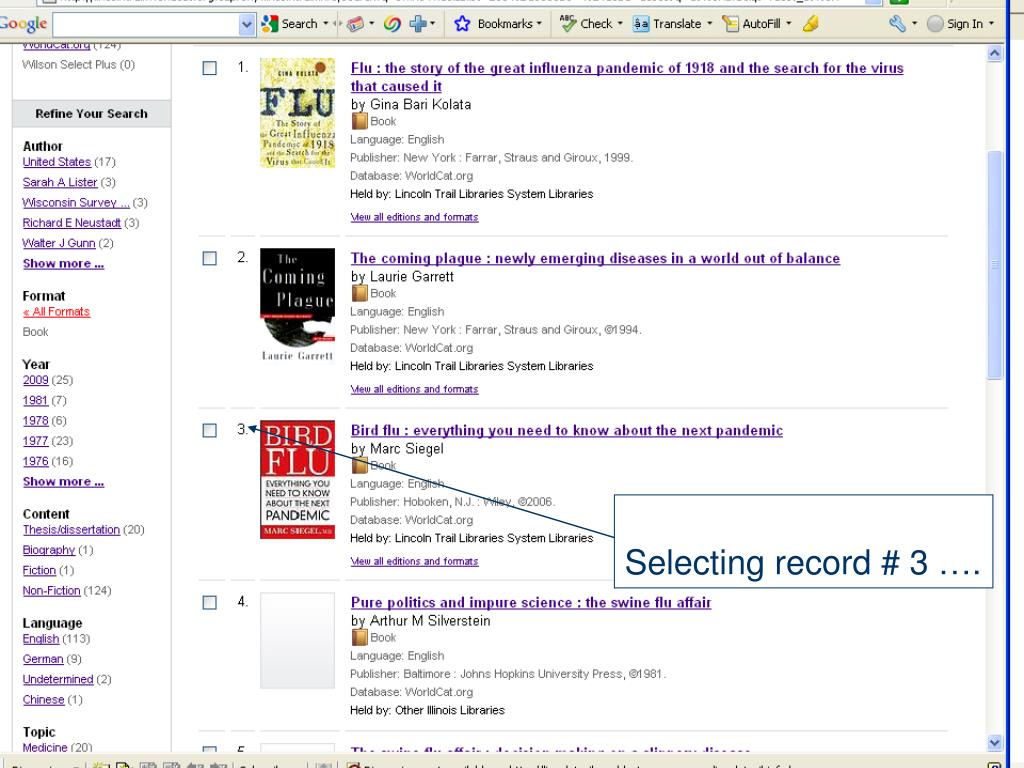
Task: Filter content by Biography
Action: tap(49, 550)
